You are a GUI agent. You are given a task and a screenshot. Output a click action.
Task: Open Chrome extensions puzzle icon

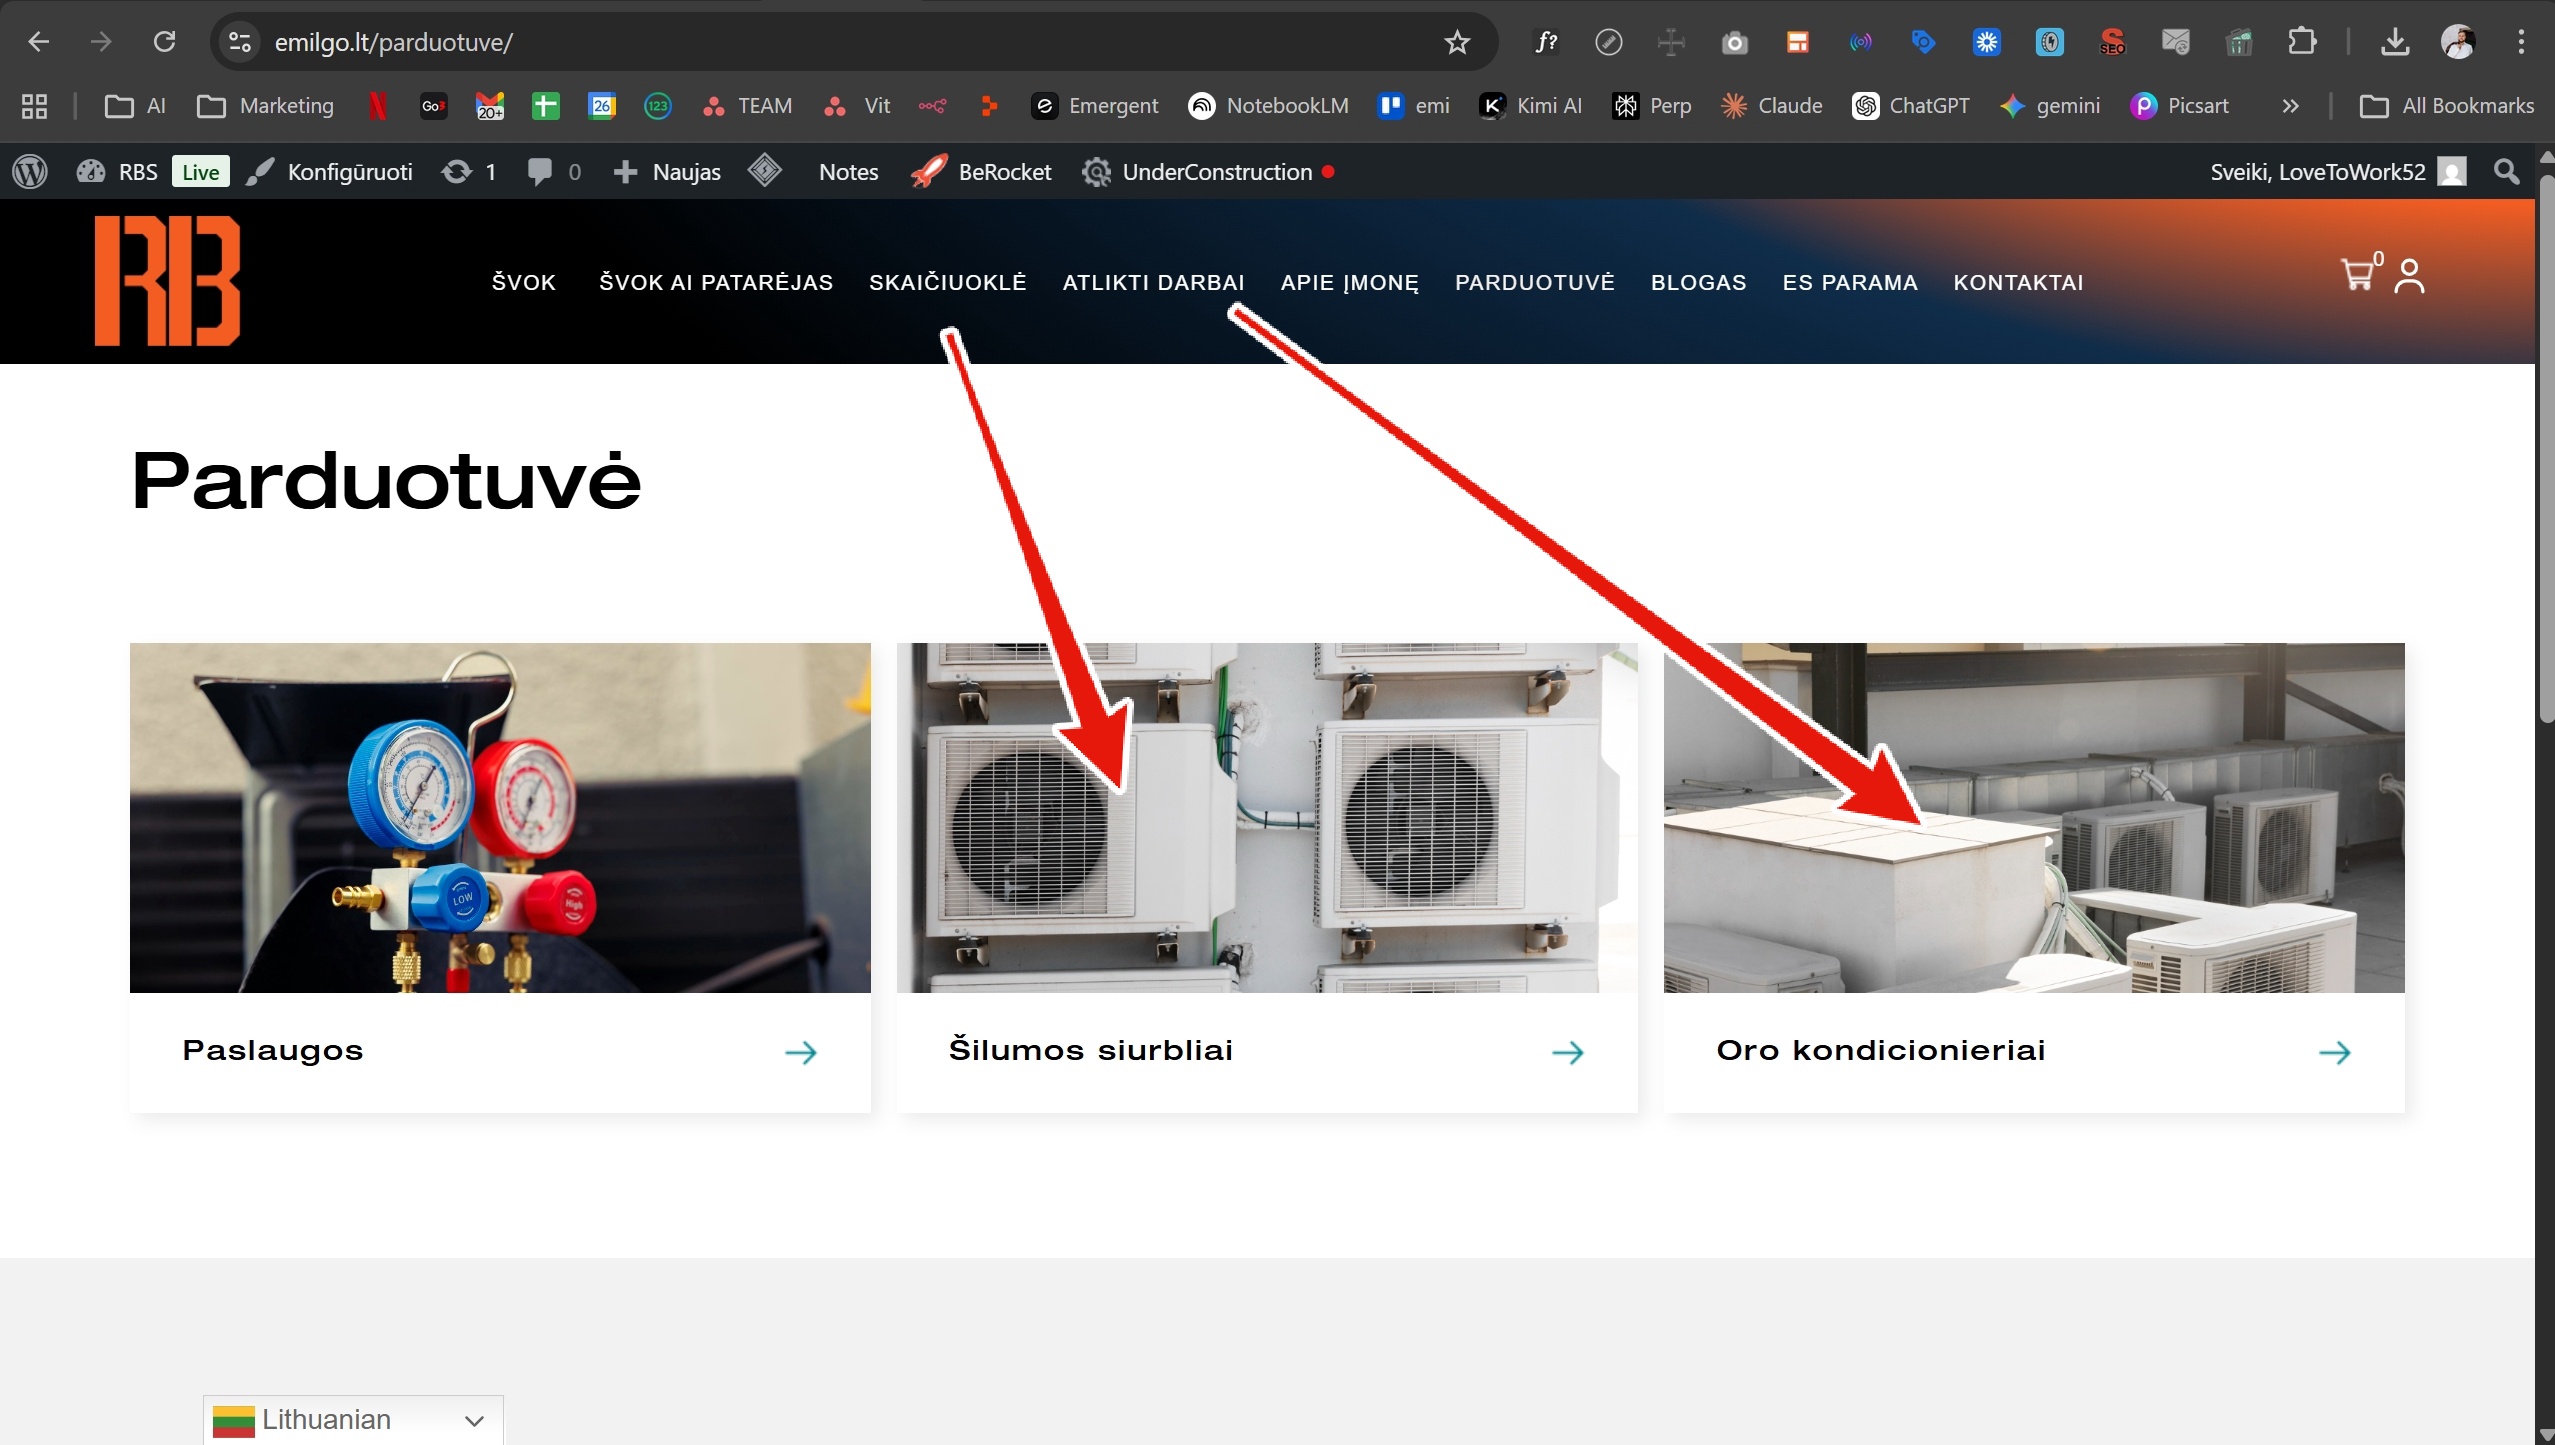tap(2301, 42)
